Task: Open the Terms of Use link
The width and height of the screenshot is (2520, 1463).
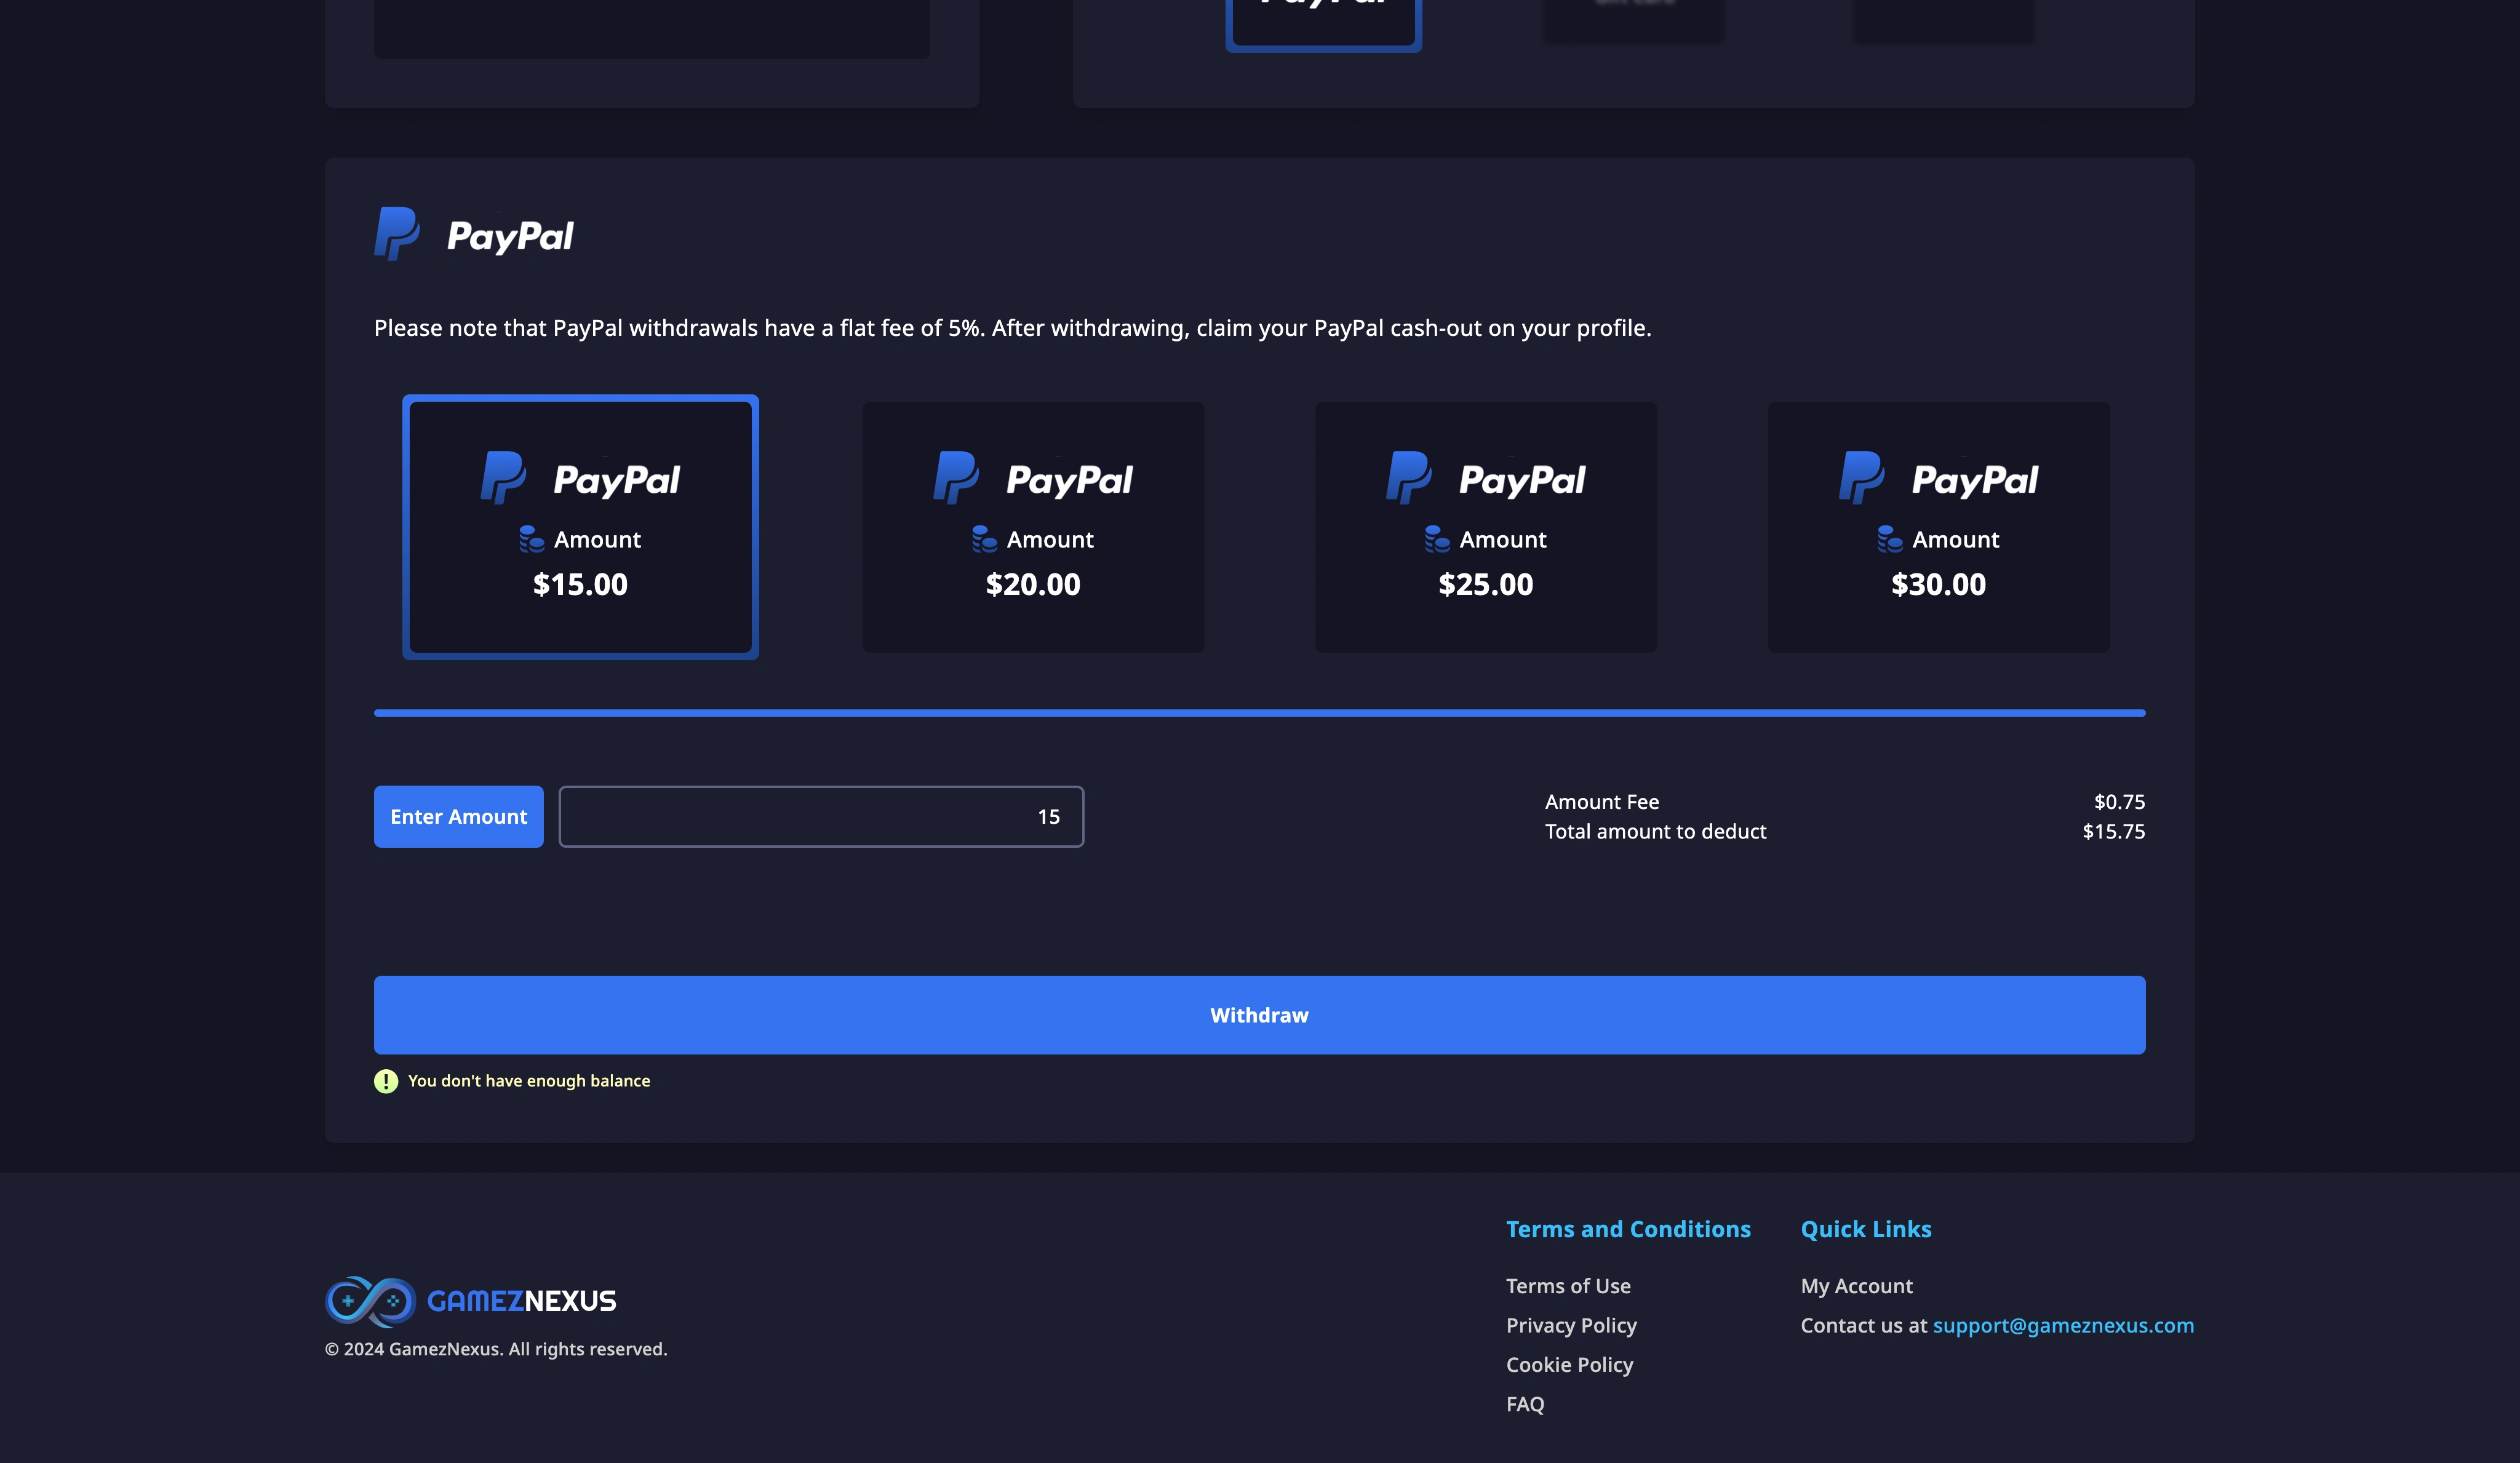Action: pos(1568,1286)
